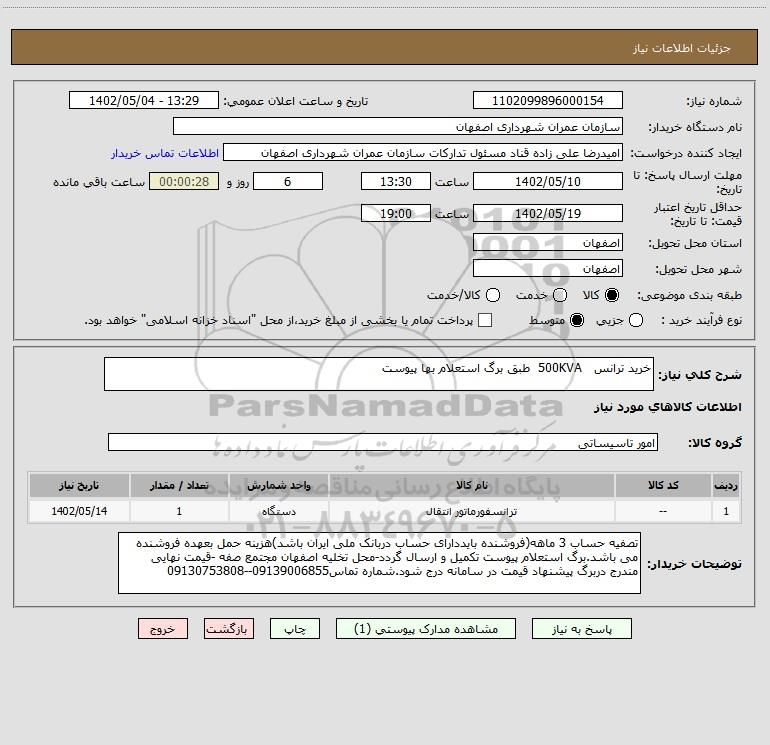
Task: Click the بازگشت back button
Action: point(229,629)
